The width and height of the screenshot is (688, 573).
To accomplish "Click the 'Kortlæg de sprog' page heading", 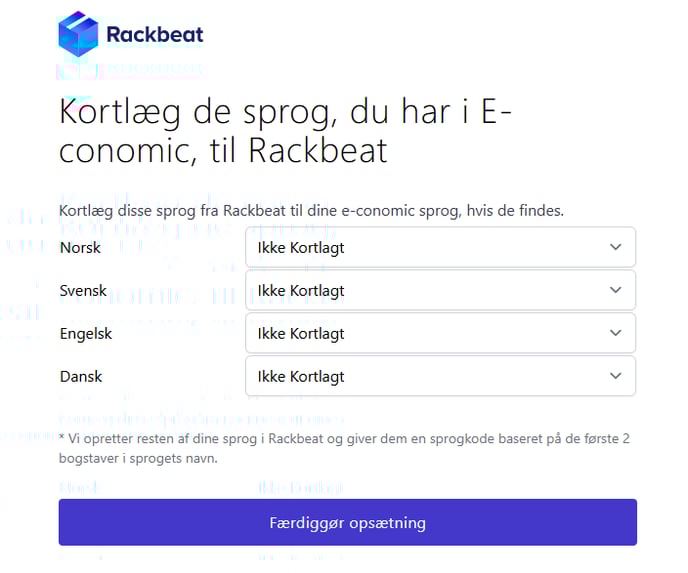I will pyautogui.click(x=285, y=130).
